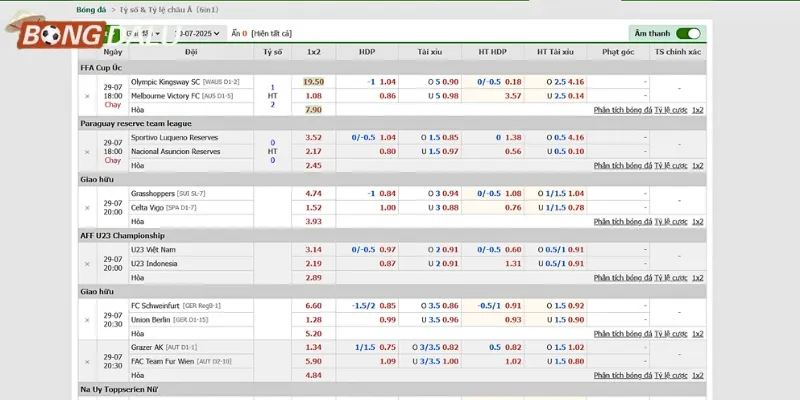Open the date dropdown showing 07-2025
The image size is (800, 400).
tap(198, 34)
